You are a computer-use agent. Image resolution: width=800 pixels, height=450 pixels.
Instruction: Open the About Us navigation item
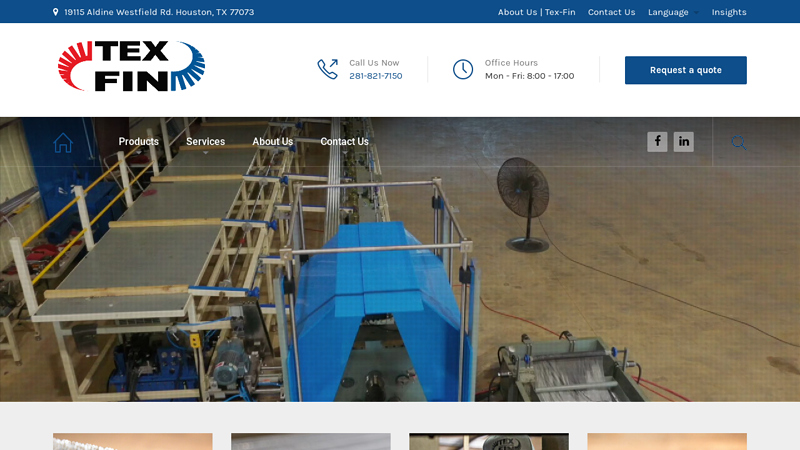272,142
